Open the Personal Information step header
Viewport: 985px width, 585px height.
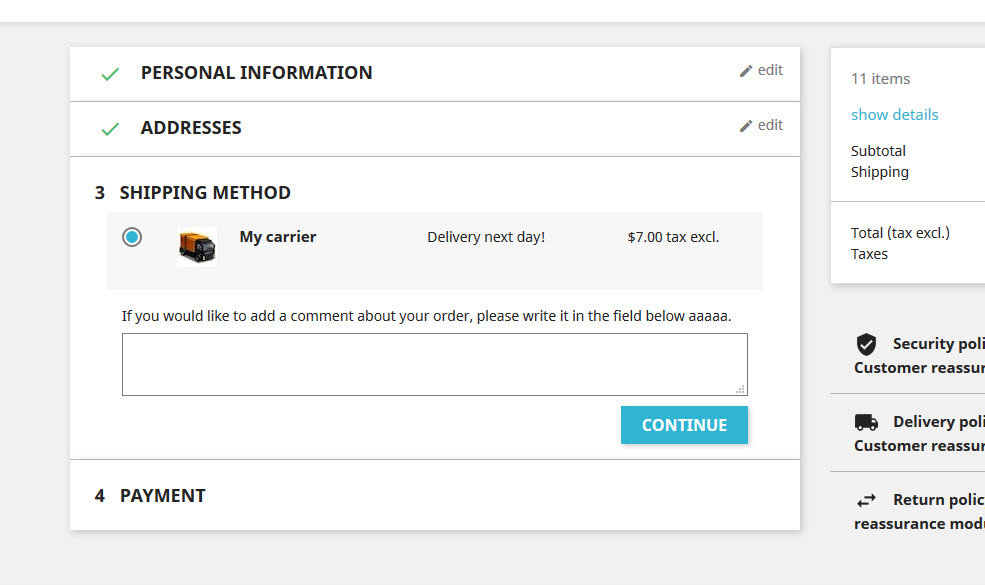click(256, 73)
